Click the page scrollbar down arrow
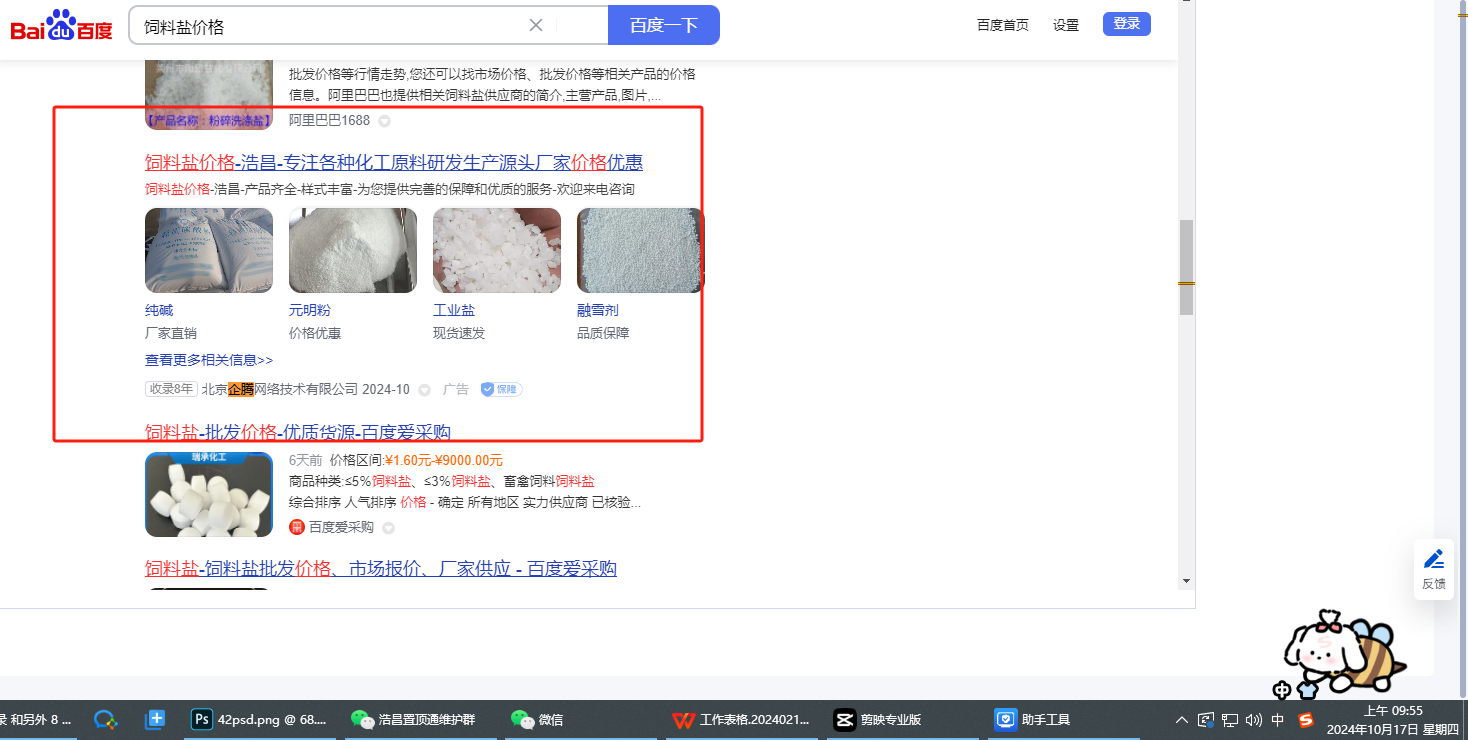 tap(1186, 580)
